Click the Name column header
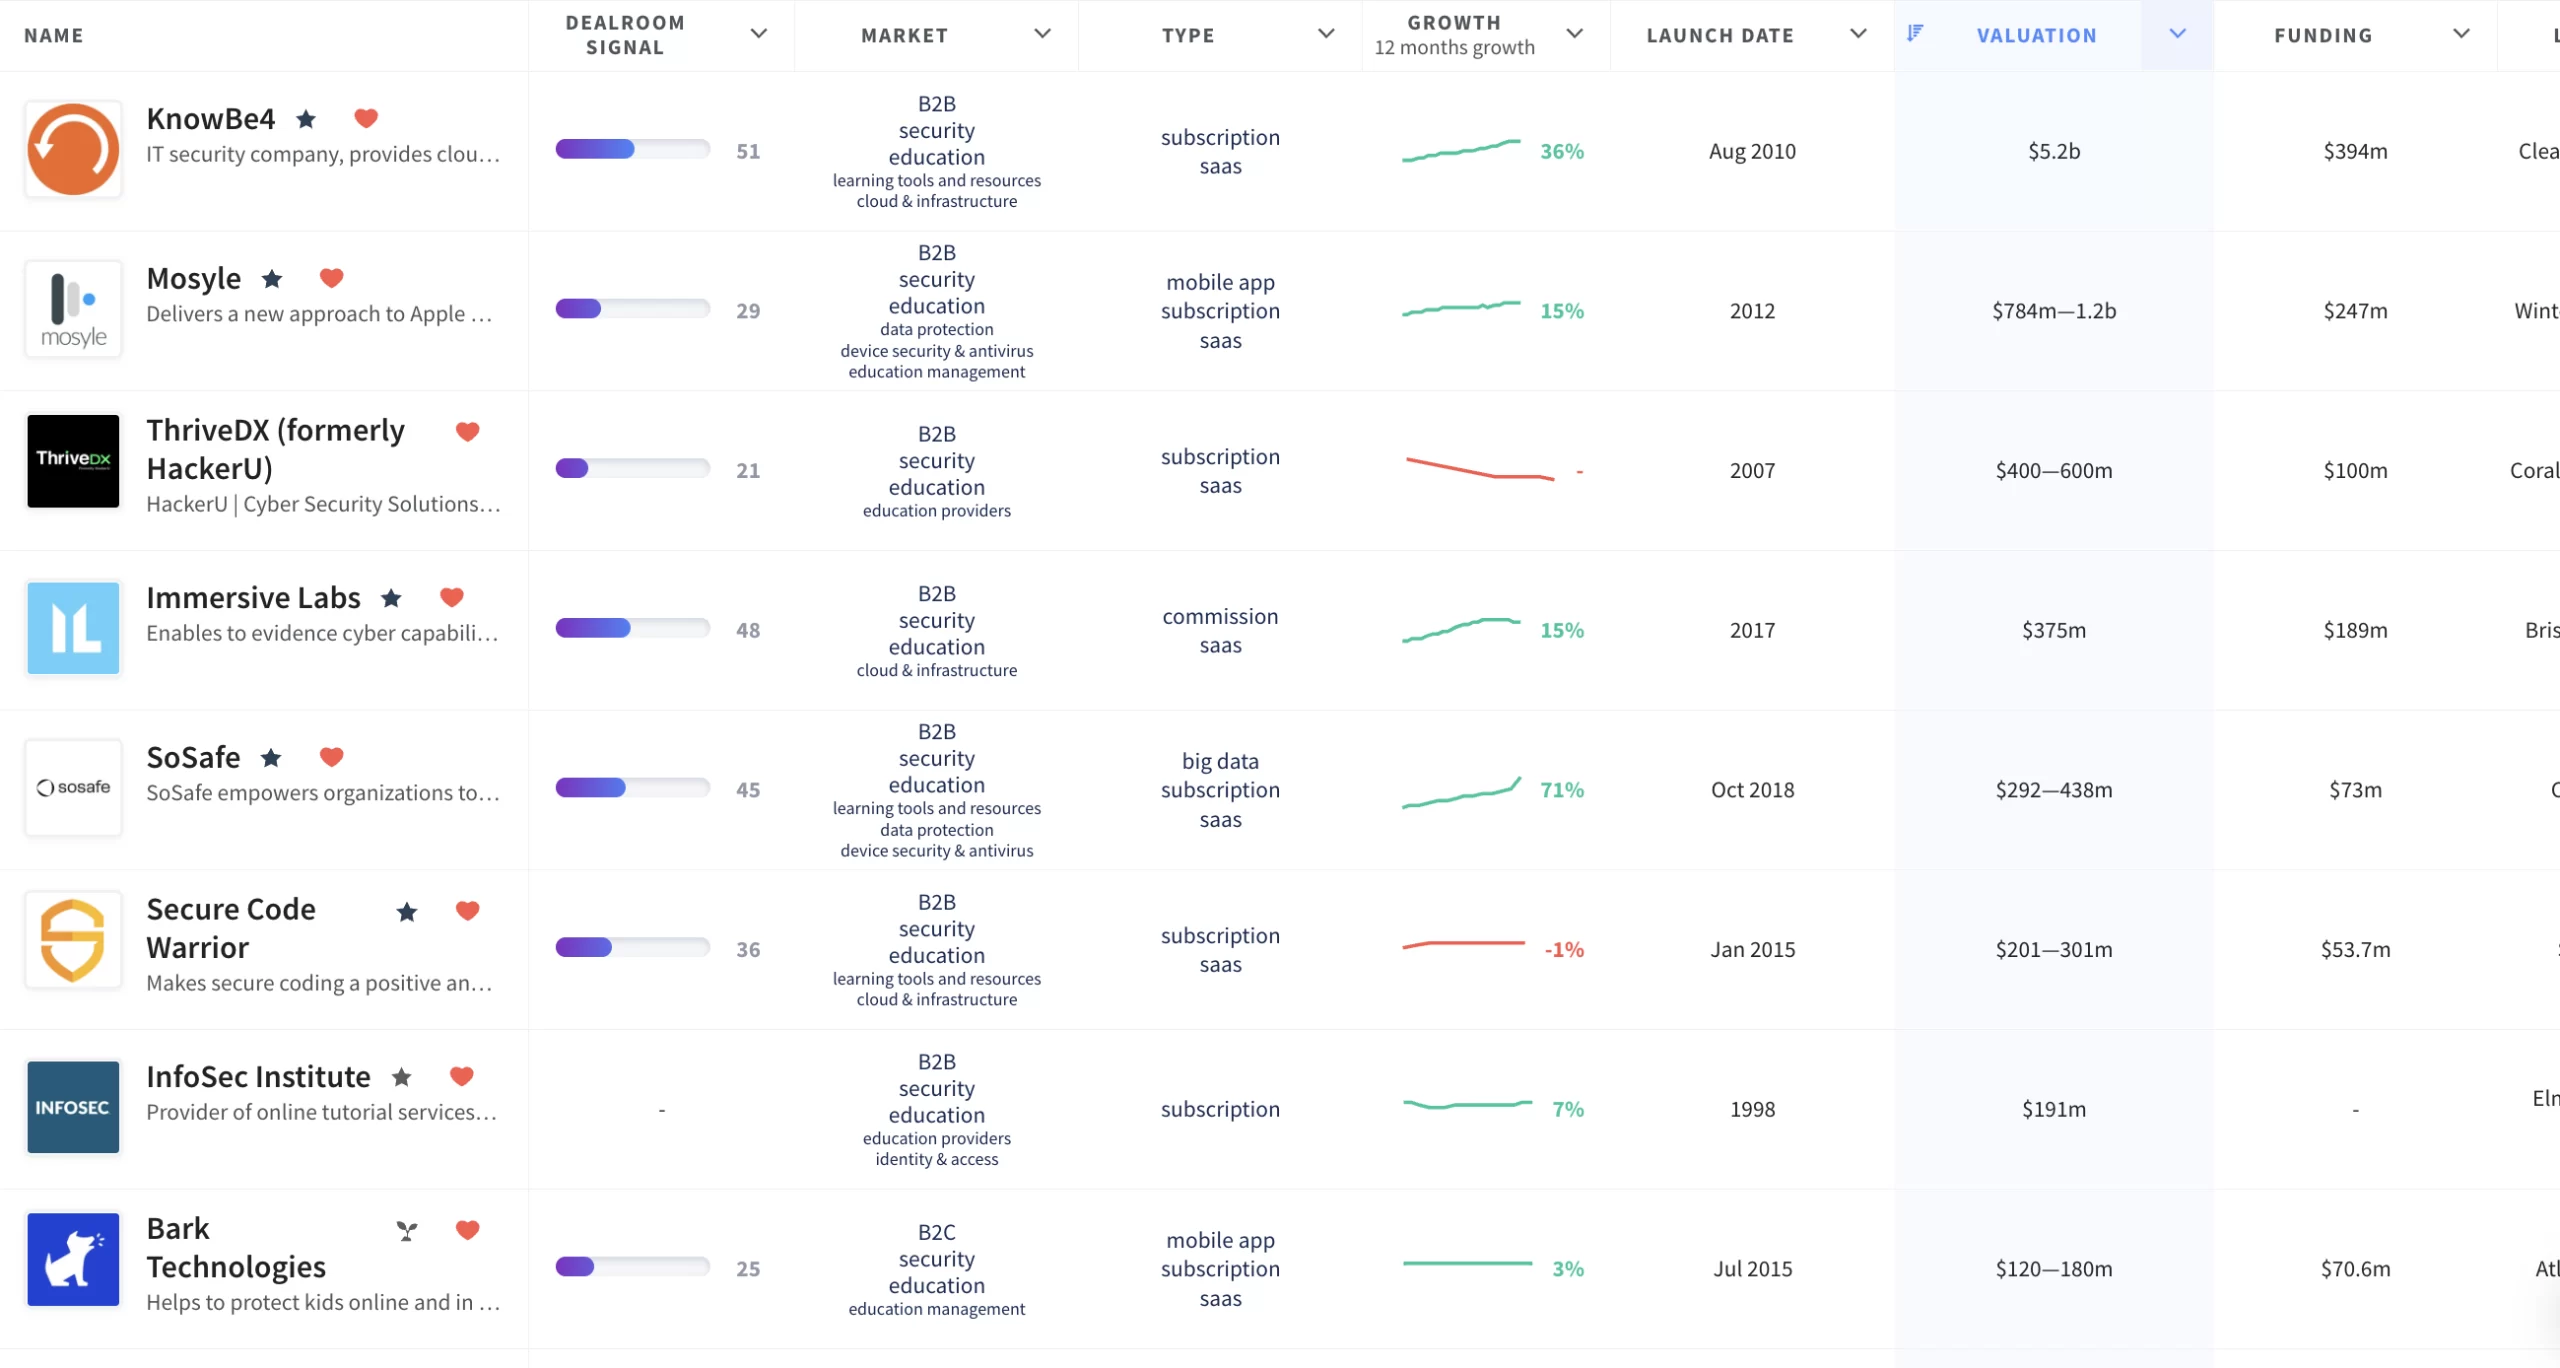2560x1368 pixels. pos(54,35)
